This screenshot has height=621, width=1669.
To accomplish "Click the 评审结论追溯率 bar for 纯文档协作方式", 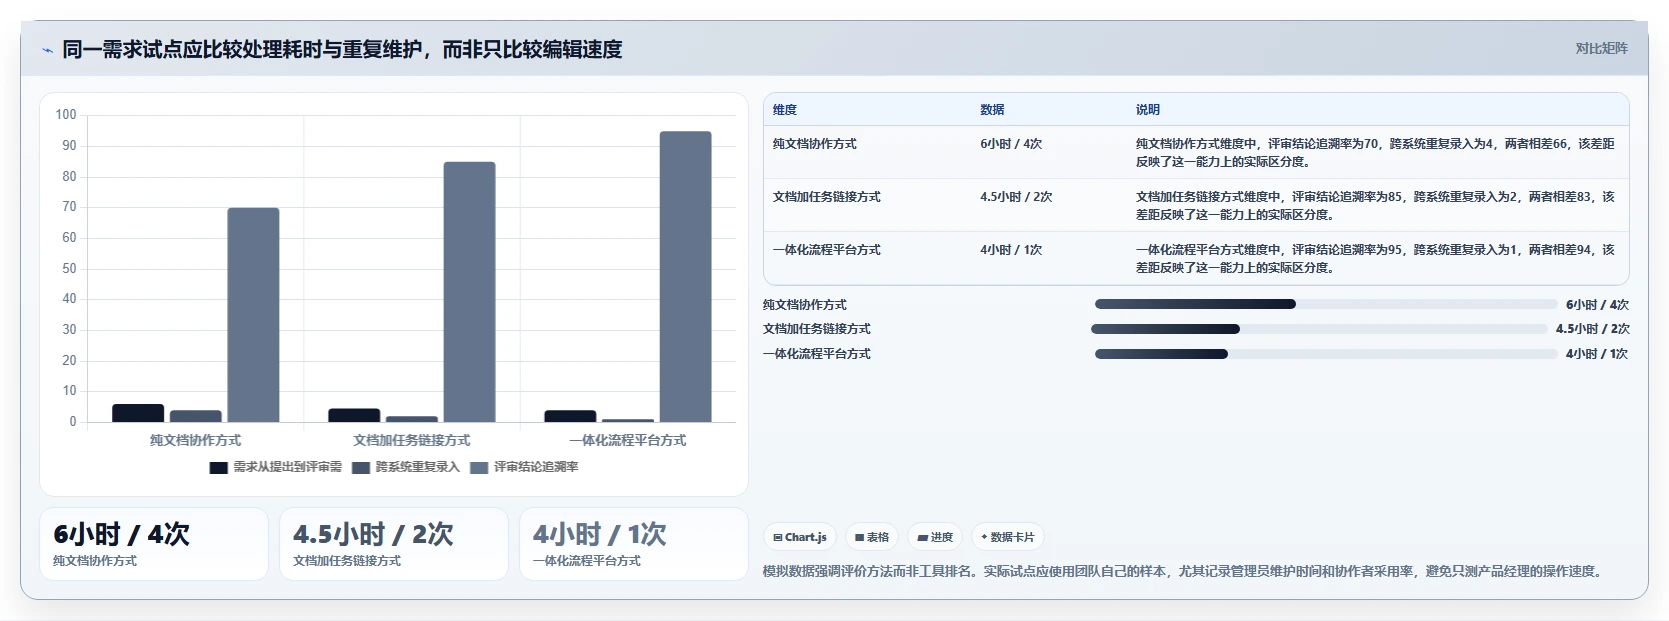I will coord(253,315).
